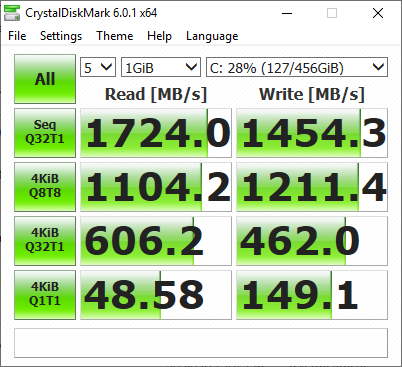Open the Help menu
This screenshot has height=367, width=402.
point(159,36)
